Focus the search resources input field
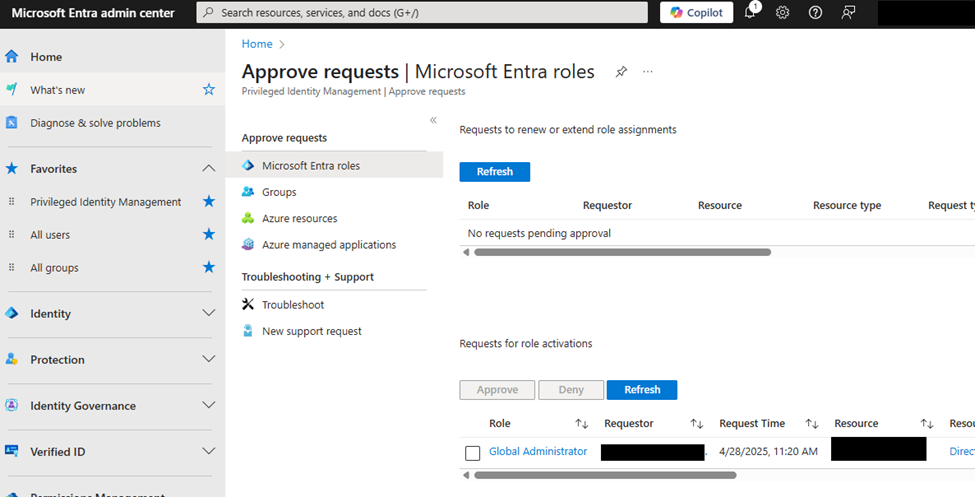Screen dimensions: 975x497 point(422,12)
